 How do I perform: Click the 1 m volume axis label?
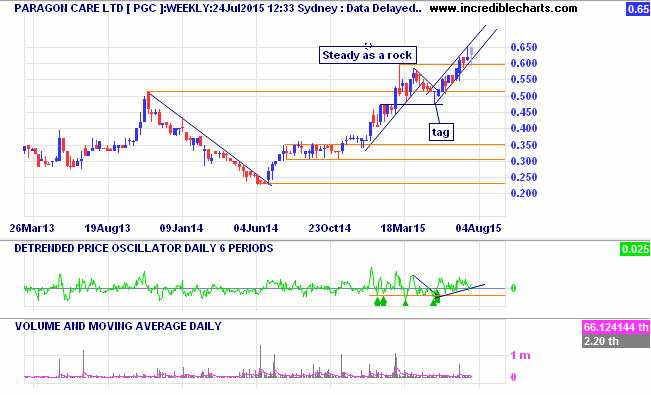[x=520, y=356]
